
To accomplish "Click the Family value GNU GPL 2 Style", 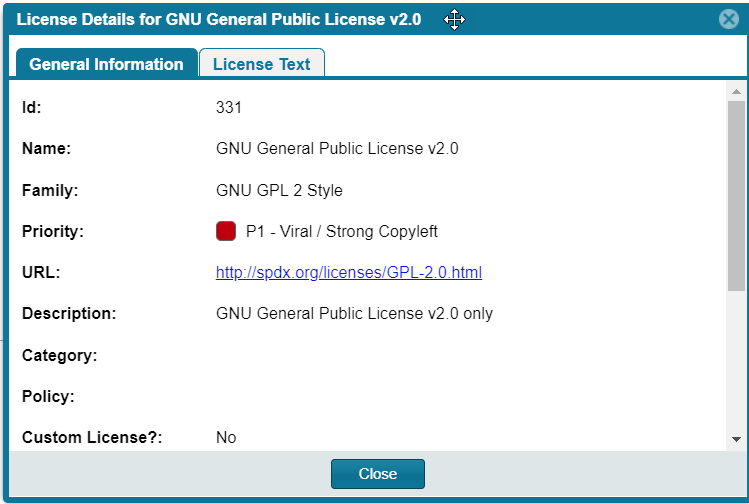I will tap(279, 190).
